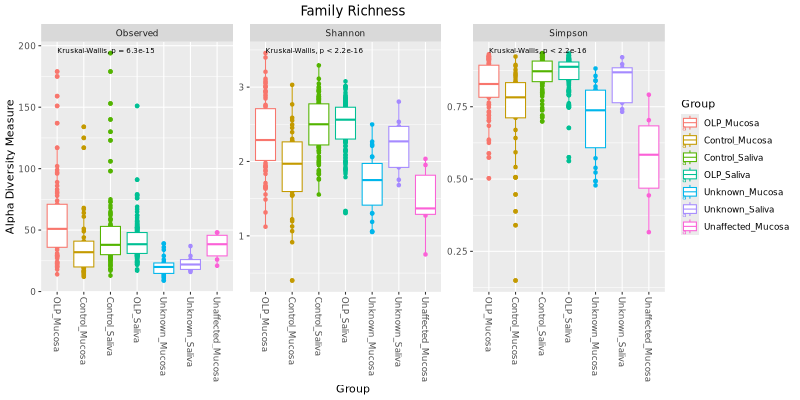
Task: Select the Observed panel strip header
Action: click(136, 33)
